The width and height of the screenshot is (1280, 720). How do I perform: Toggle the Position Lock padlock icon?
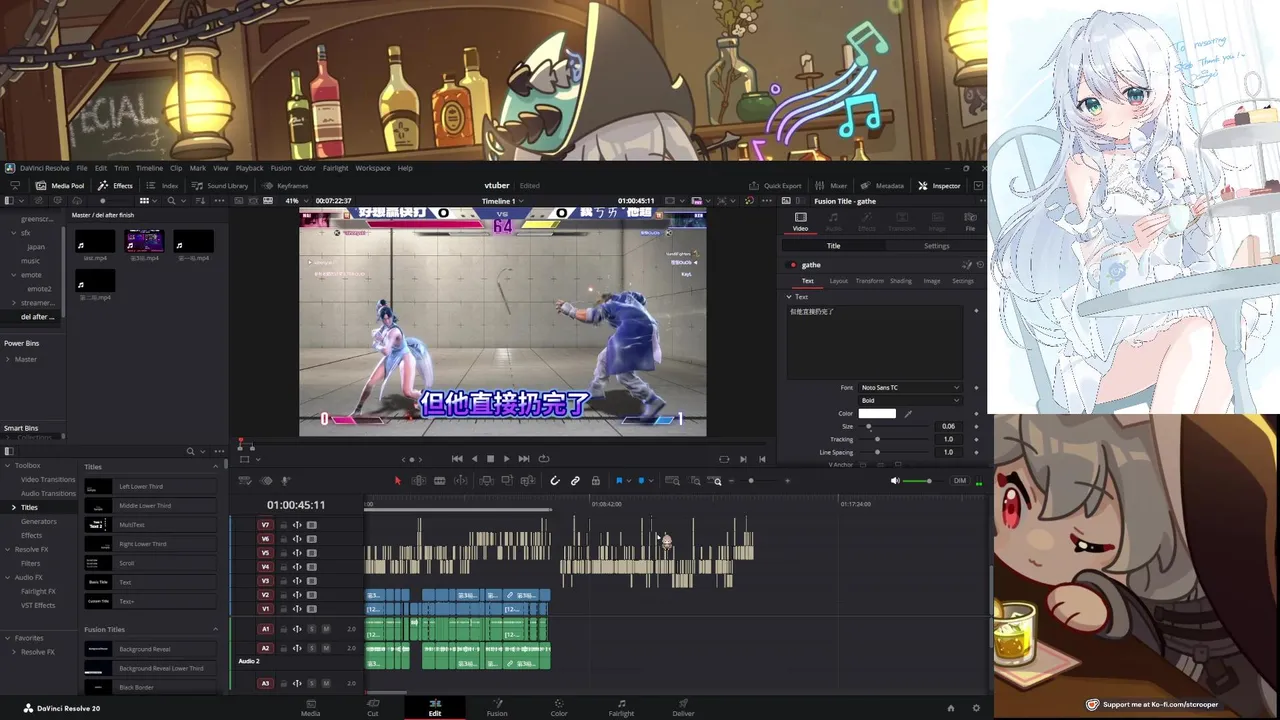(595, 481)
